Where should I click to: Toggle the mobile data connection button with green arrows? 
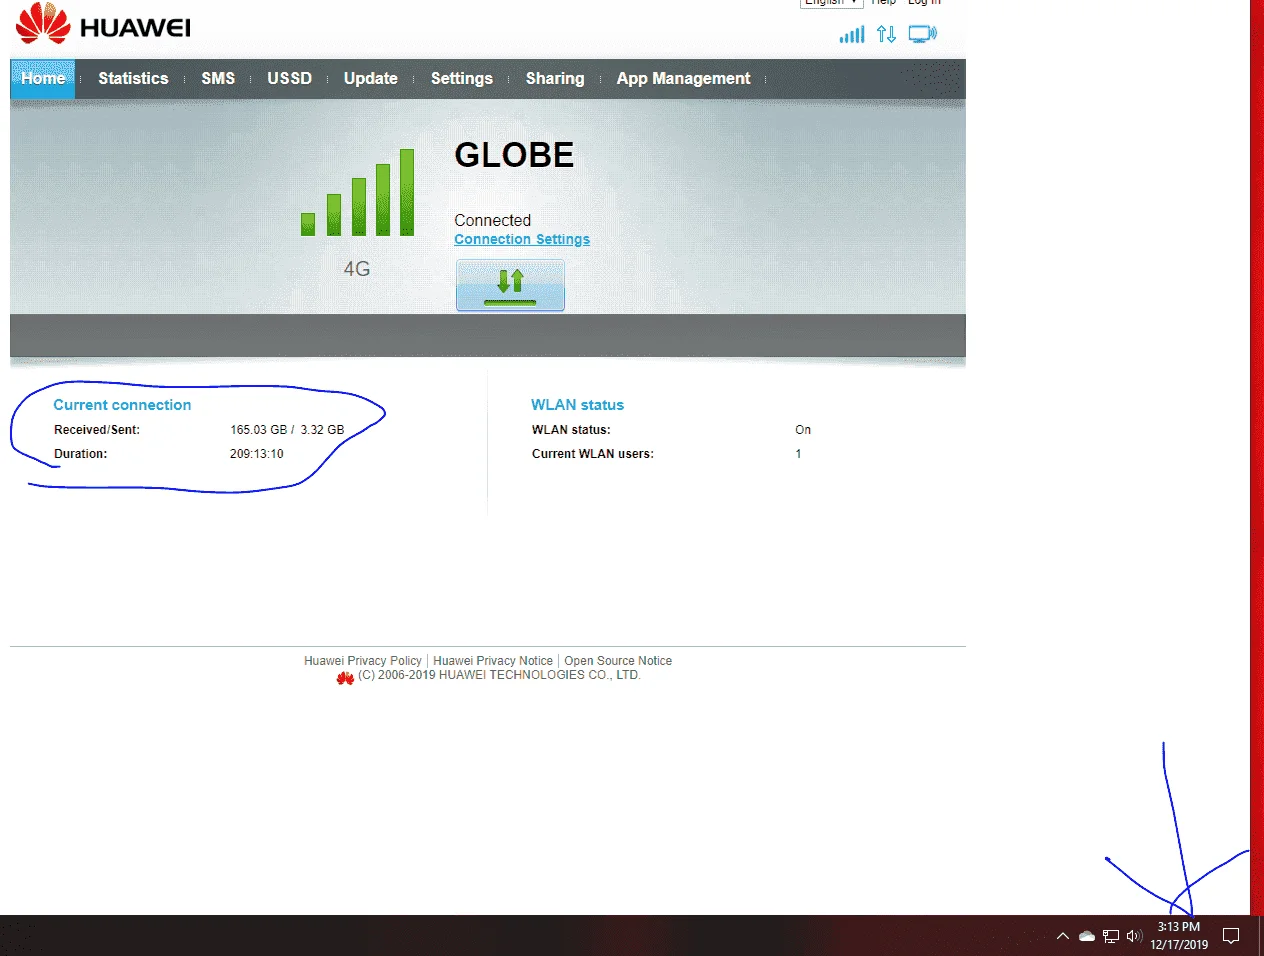(510, 285)
